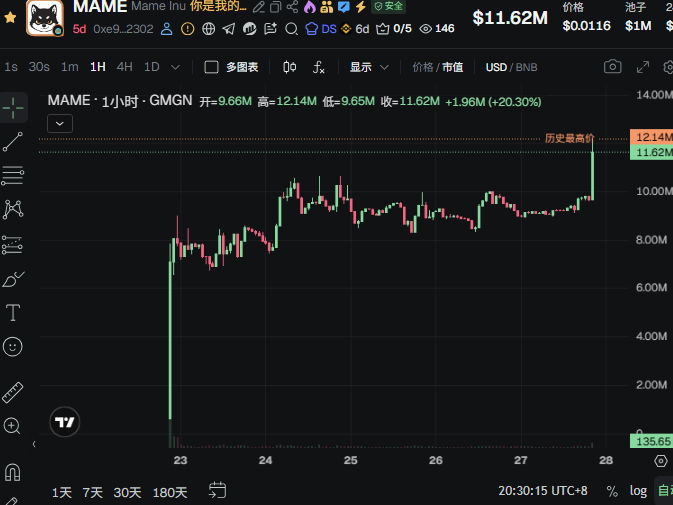The image size is (673, 505).
Task: Open the project website globe icon
Action: [x=209, y=29]
